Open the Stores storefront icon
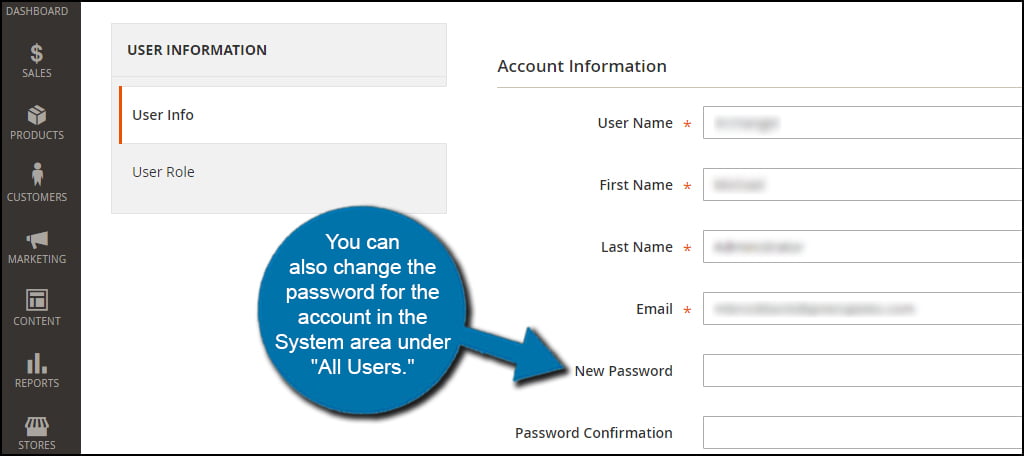The width and height of the screenshot is (1024, 456). [x=37, y=426]
